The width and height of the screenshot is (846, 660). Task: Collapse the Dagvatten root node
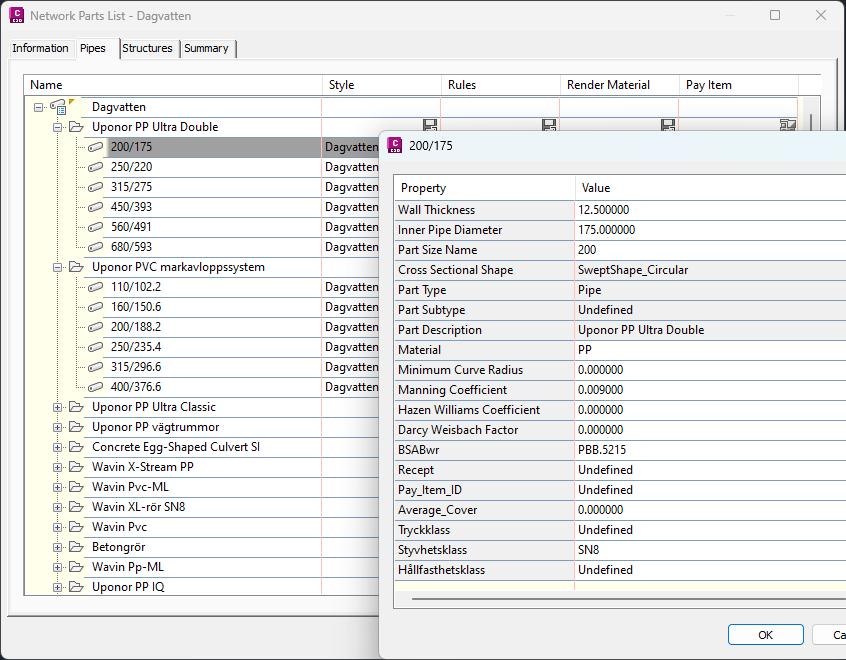38,107
